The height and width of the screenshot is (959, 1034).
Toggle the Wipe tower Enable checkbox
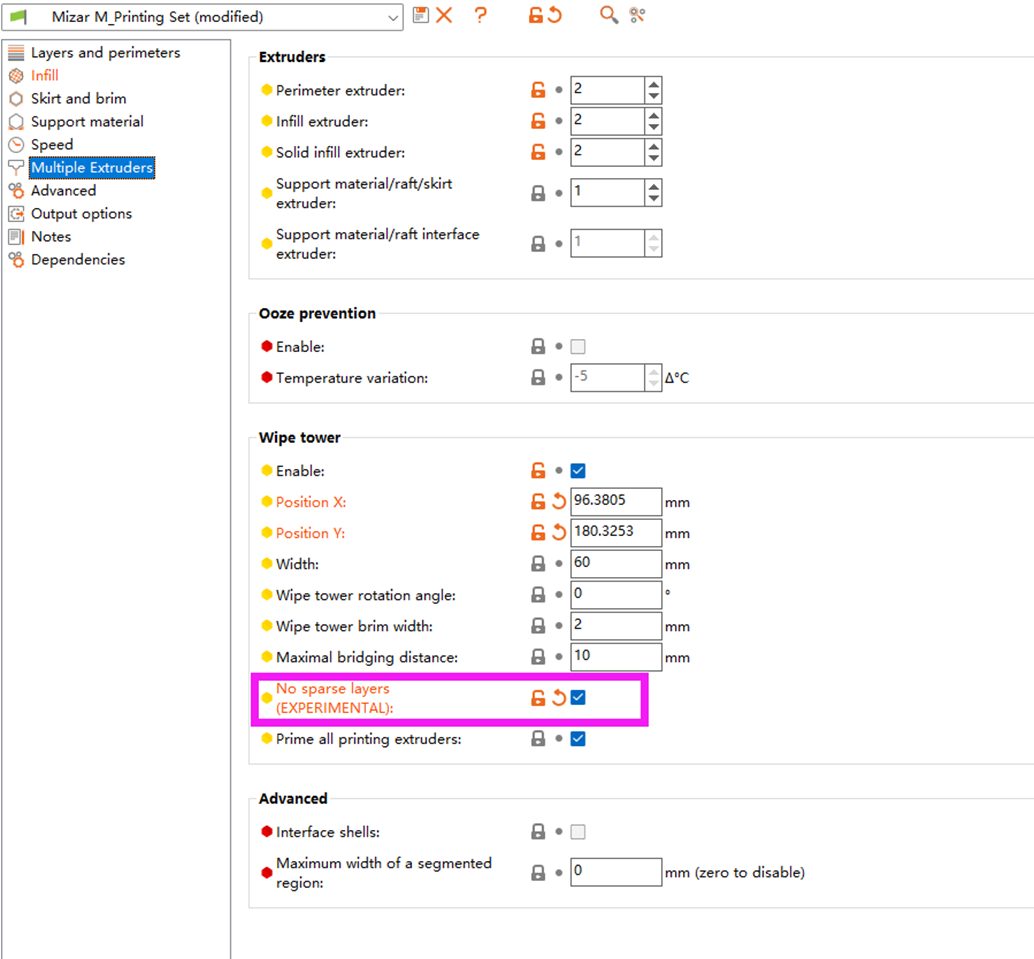(x=578, y=471)
